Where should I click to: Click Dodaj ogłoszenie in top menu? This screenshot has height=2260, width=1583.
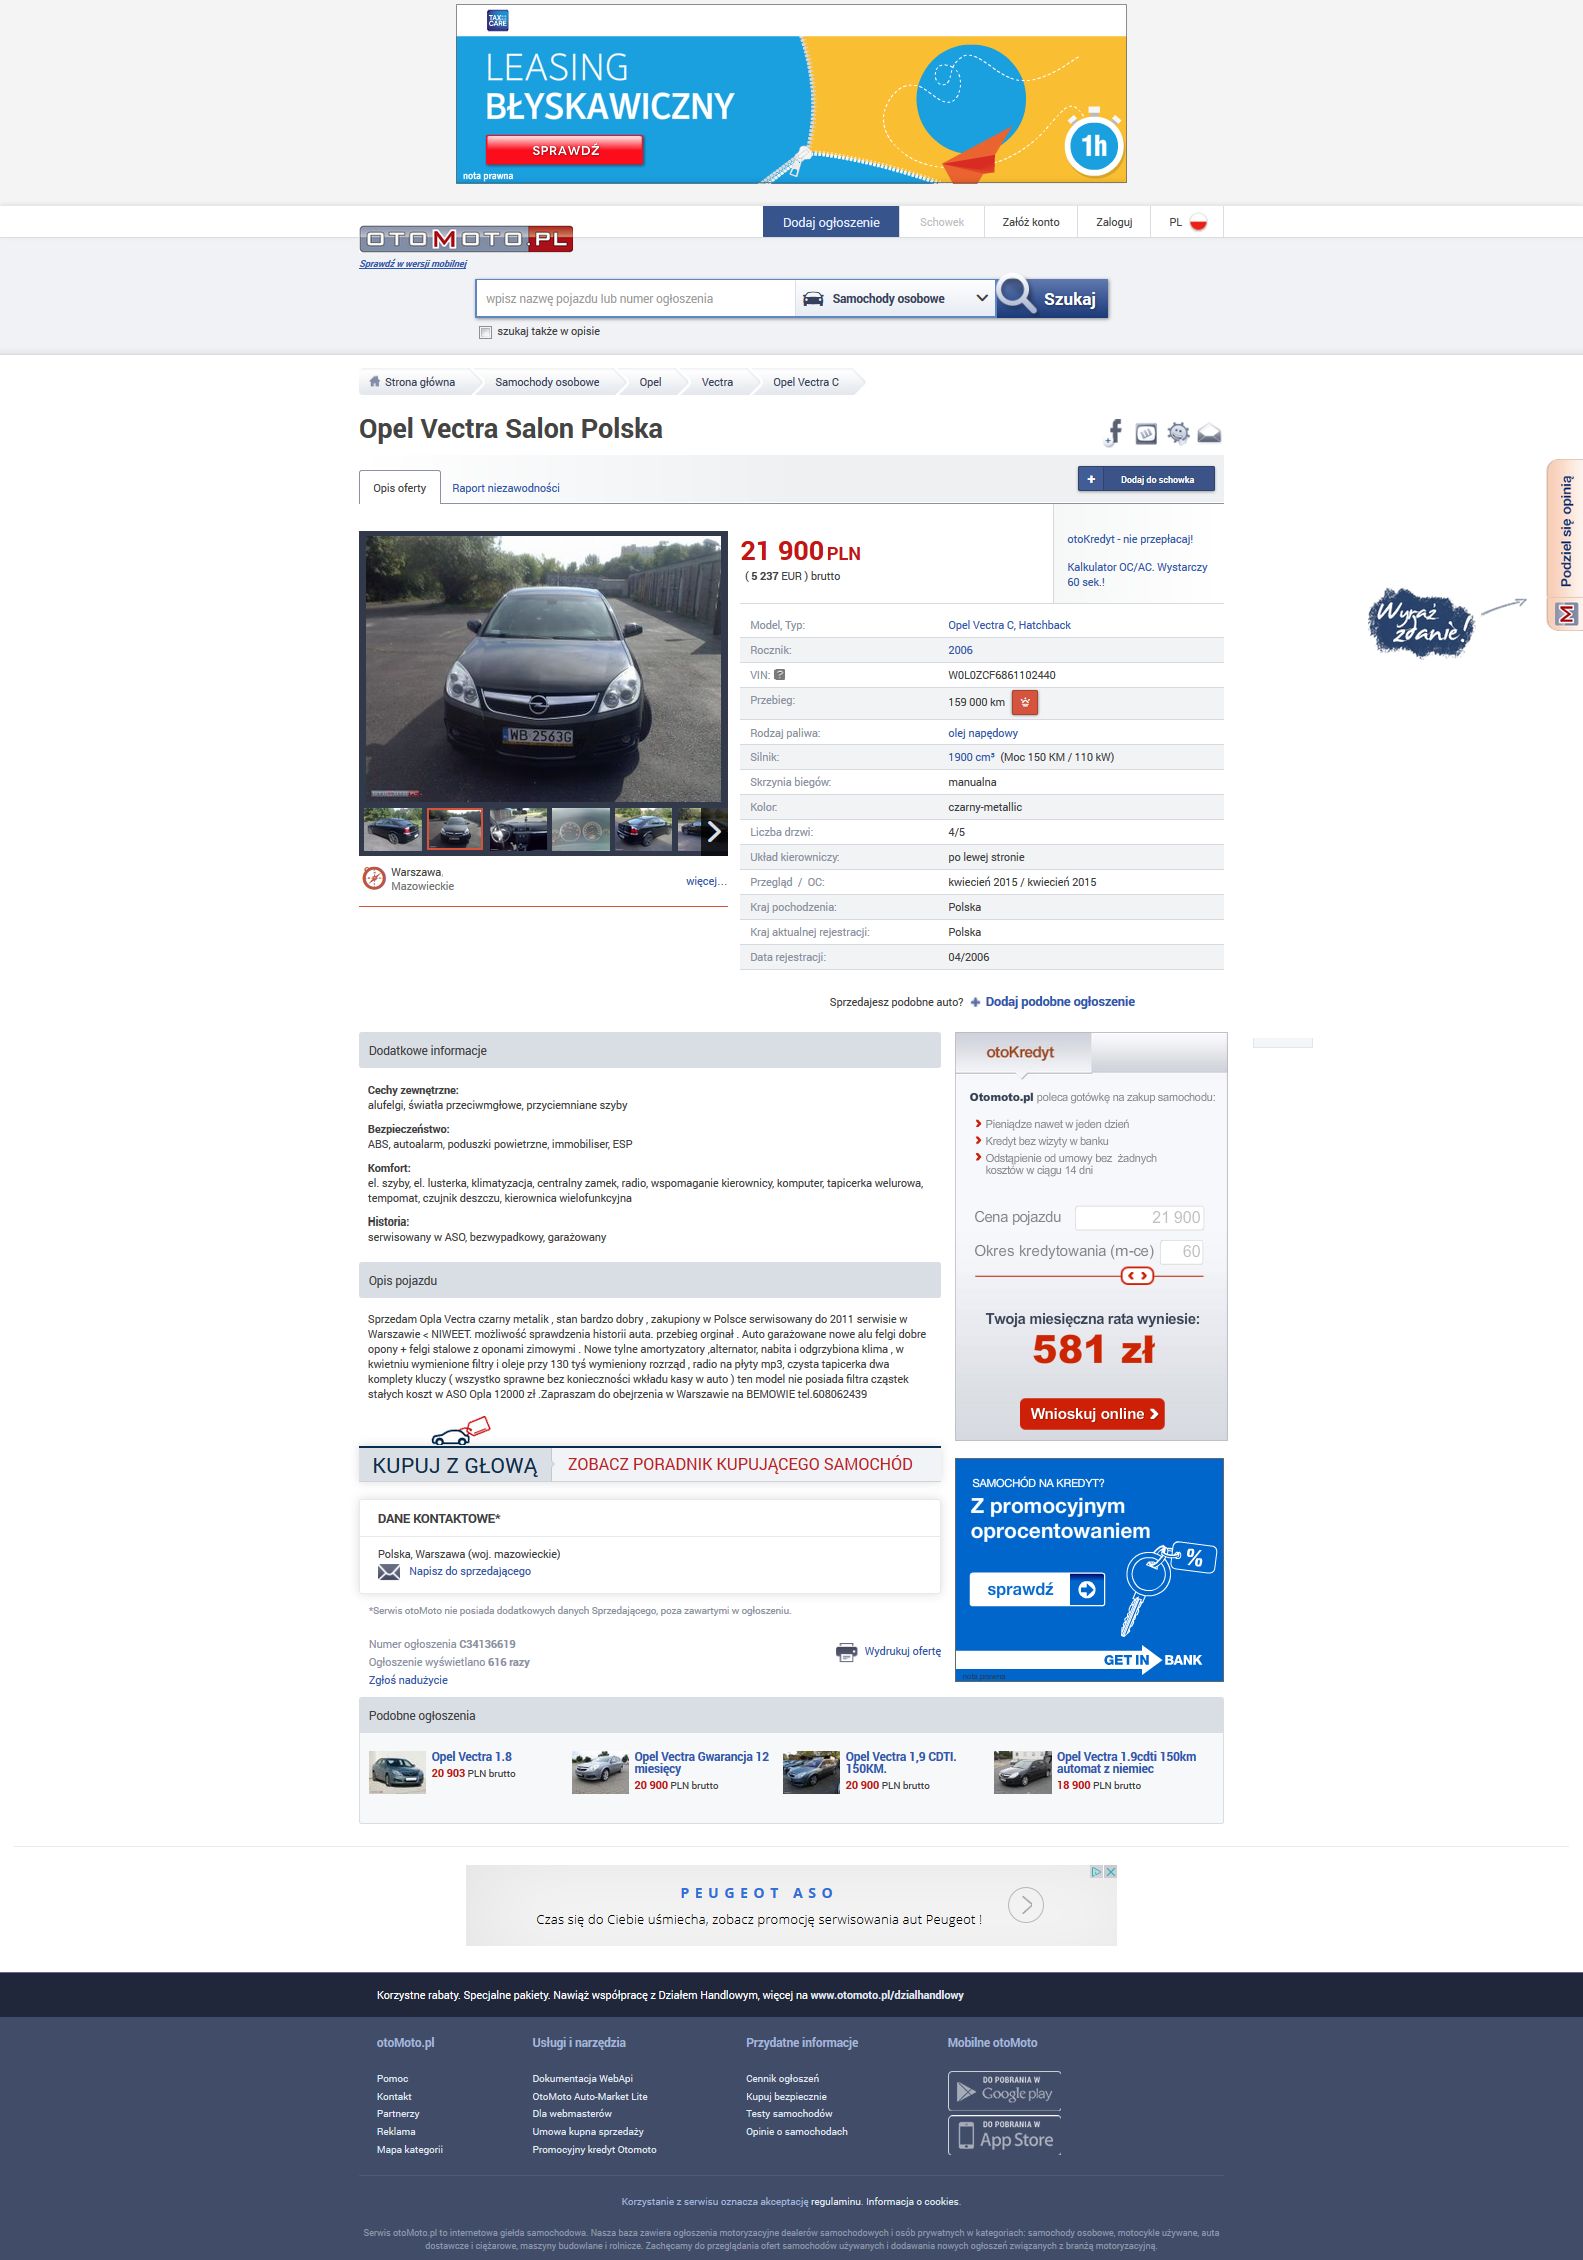coord(831,222)
